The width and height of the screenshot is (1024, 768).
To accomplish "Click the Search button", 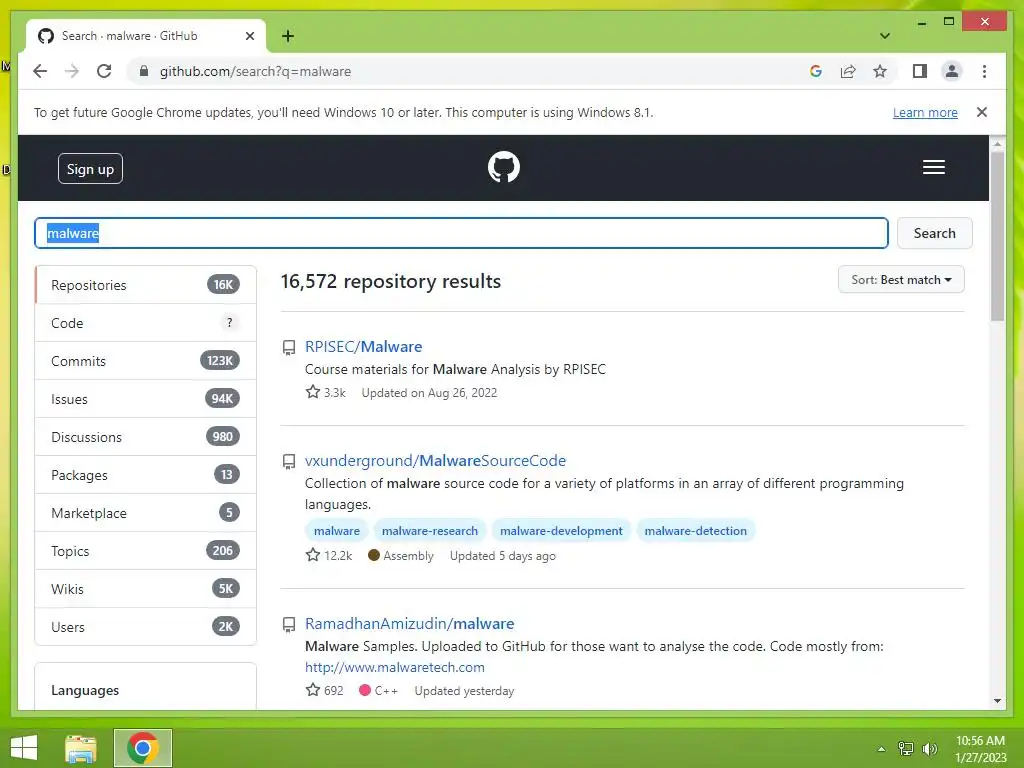I will coord(935,233).
